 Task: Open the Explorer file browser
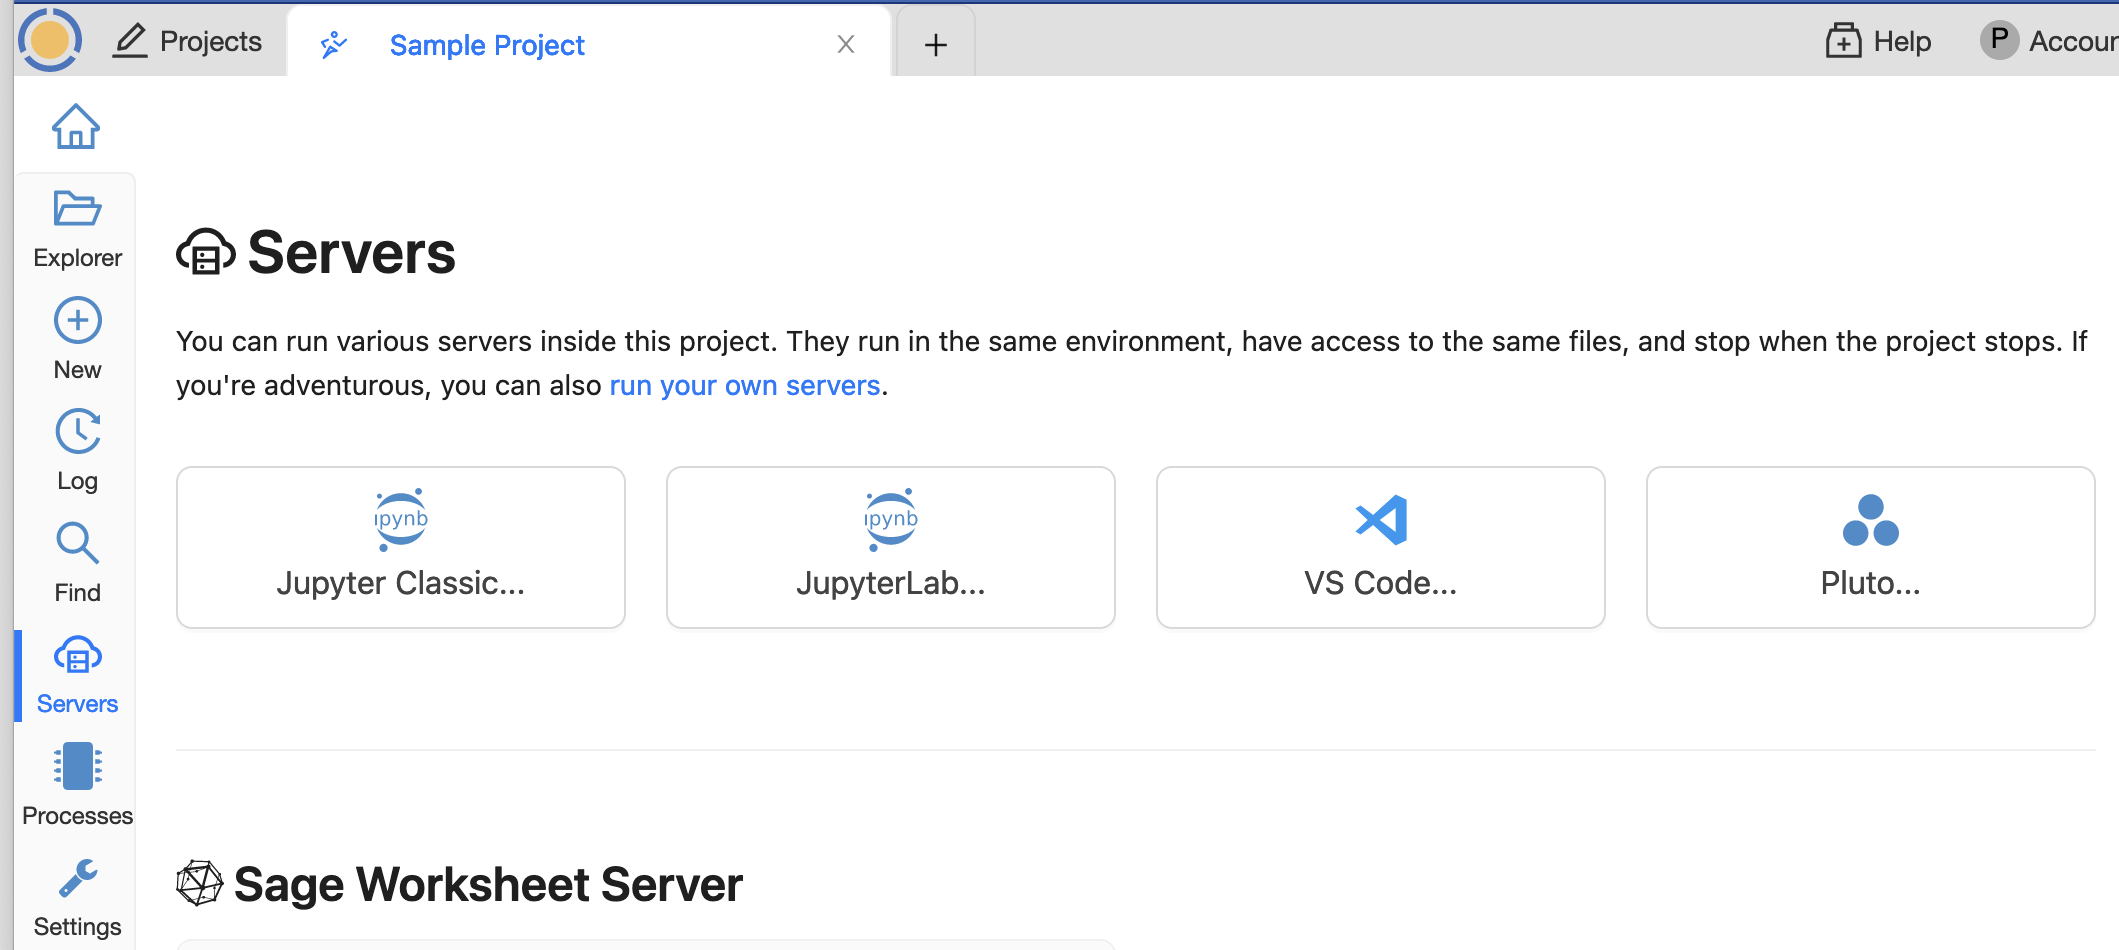(77, 229)
